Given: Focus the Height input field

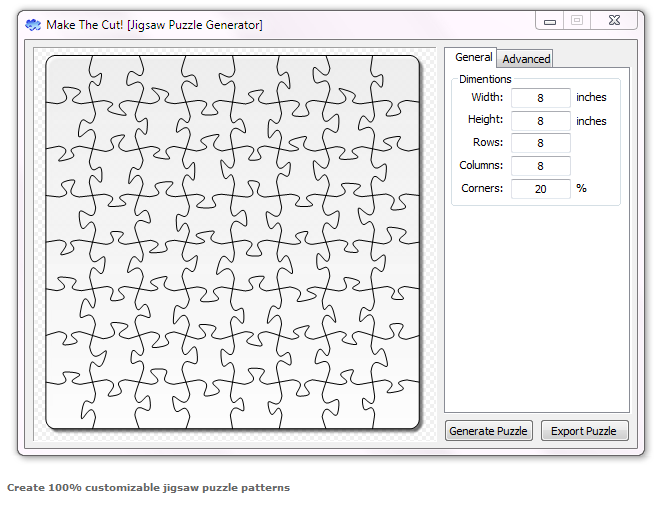Looking at the screenshot, I should (540, 121).
